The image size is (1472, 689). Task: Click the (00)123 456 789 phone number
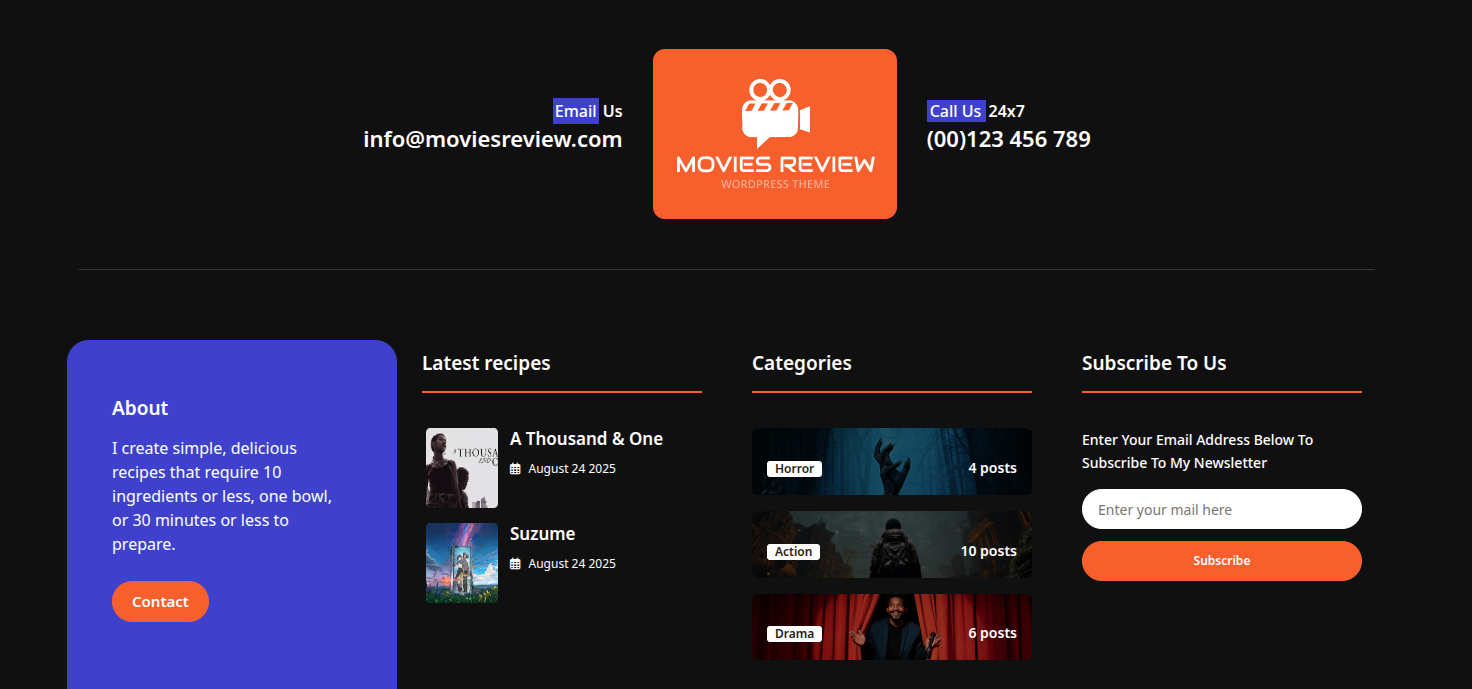(1008, 139)
